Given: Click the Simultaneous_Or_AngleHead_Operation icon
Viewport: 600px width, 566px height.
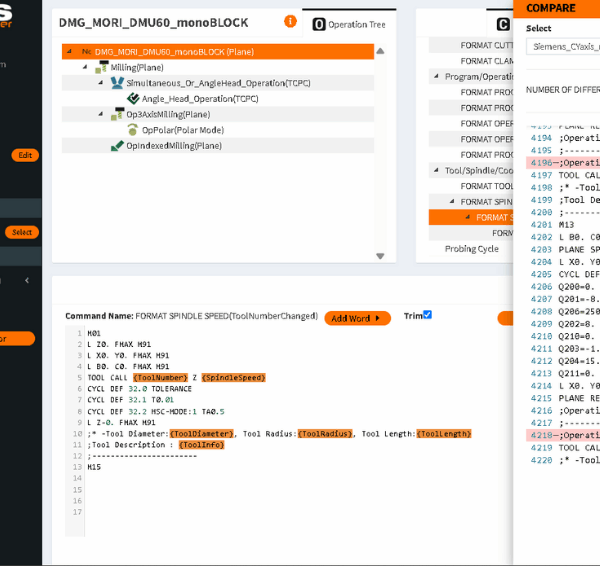Looking at the screenshot, I should pyautogui.click(x=118, y=83).
